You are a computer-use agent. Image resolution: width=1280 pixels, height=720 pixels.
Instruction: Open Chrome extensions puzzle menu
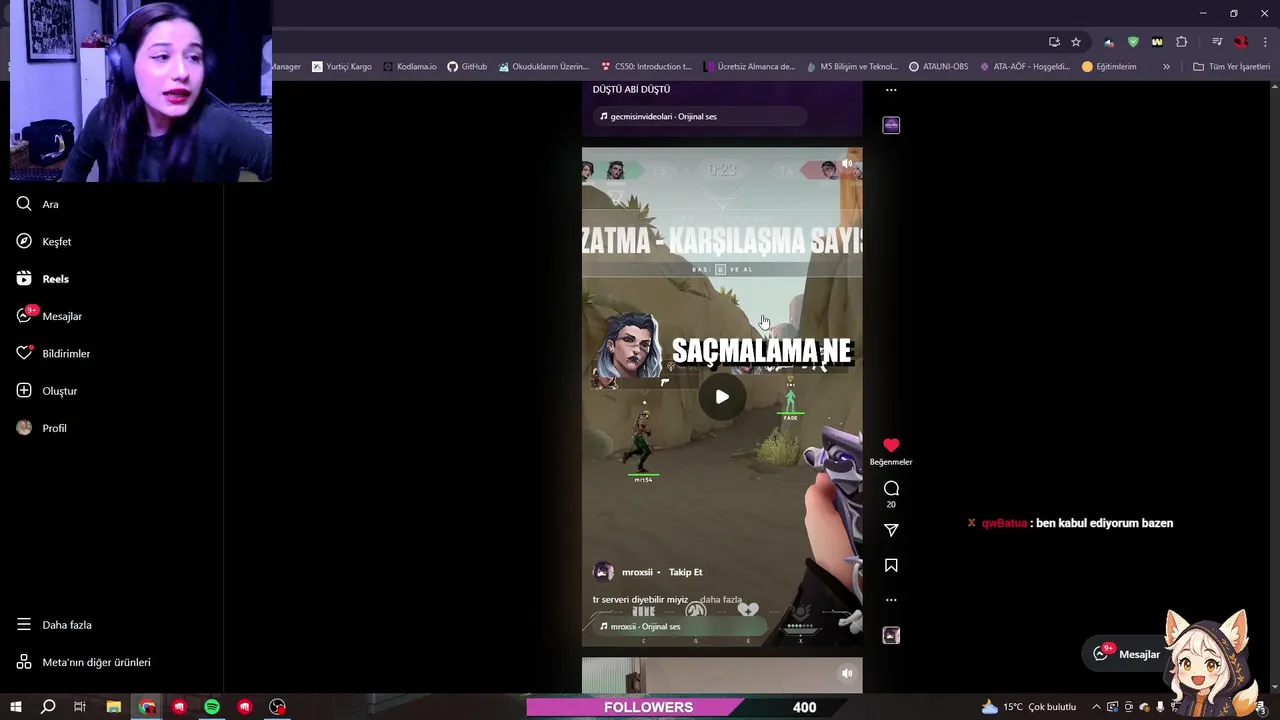click(x=1182, y=42)
